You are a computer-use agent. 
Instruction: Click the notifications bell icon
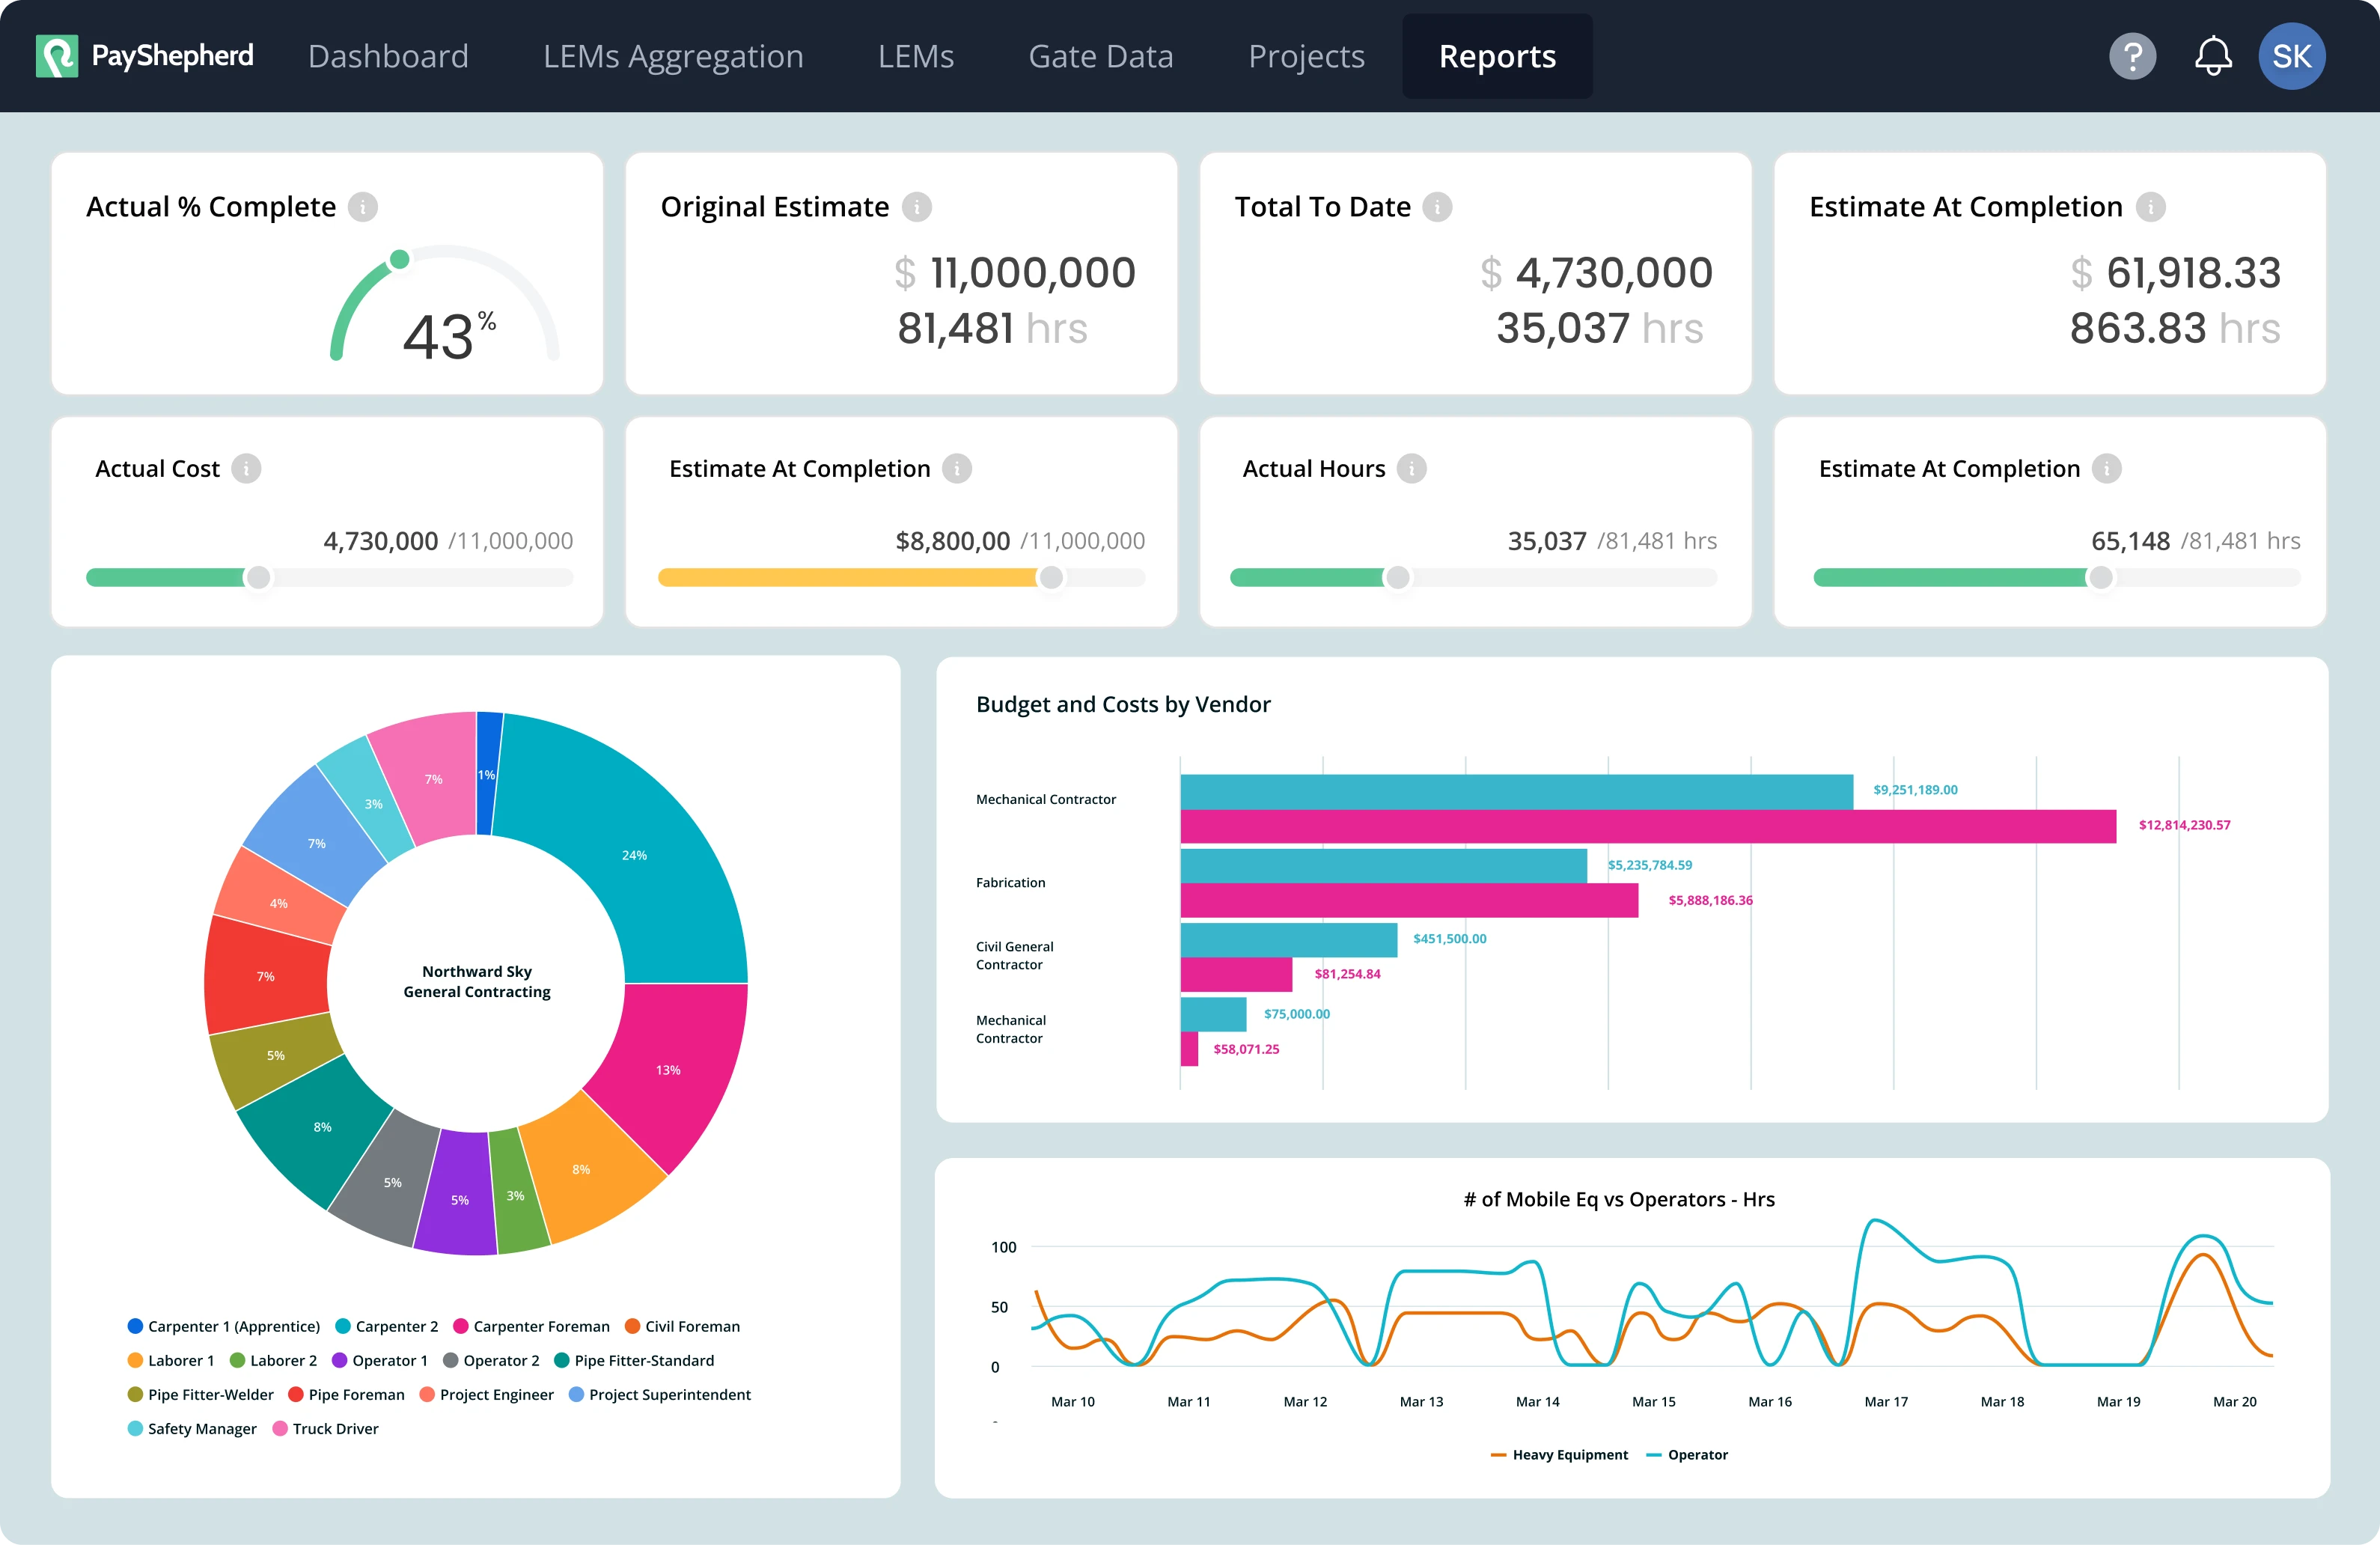pos(2213,56)
